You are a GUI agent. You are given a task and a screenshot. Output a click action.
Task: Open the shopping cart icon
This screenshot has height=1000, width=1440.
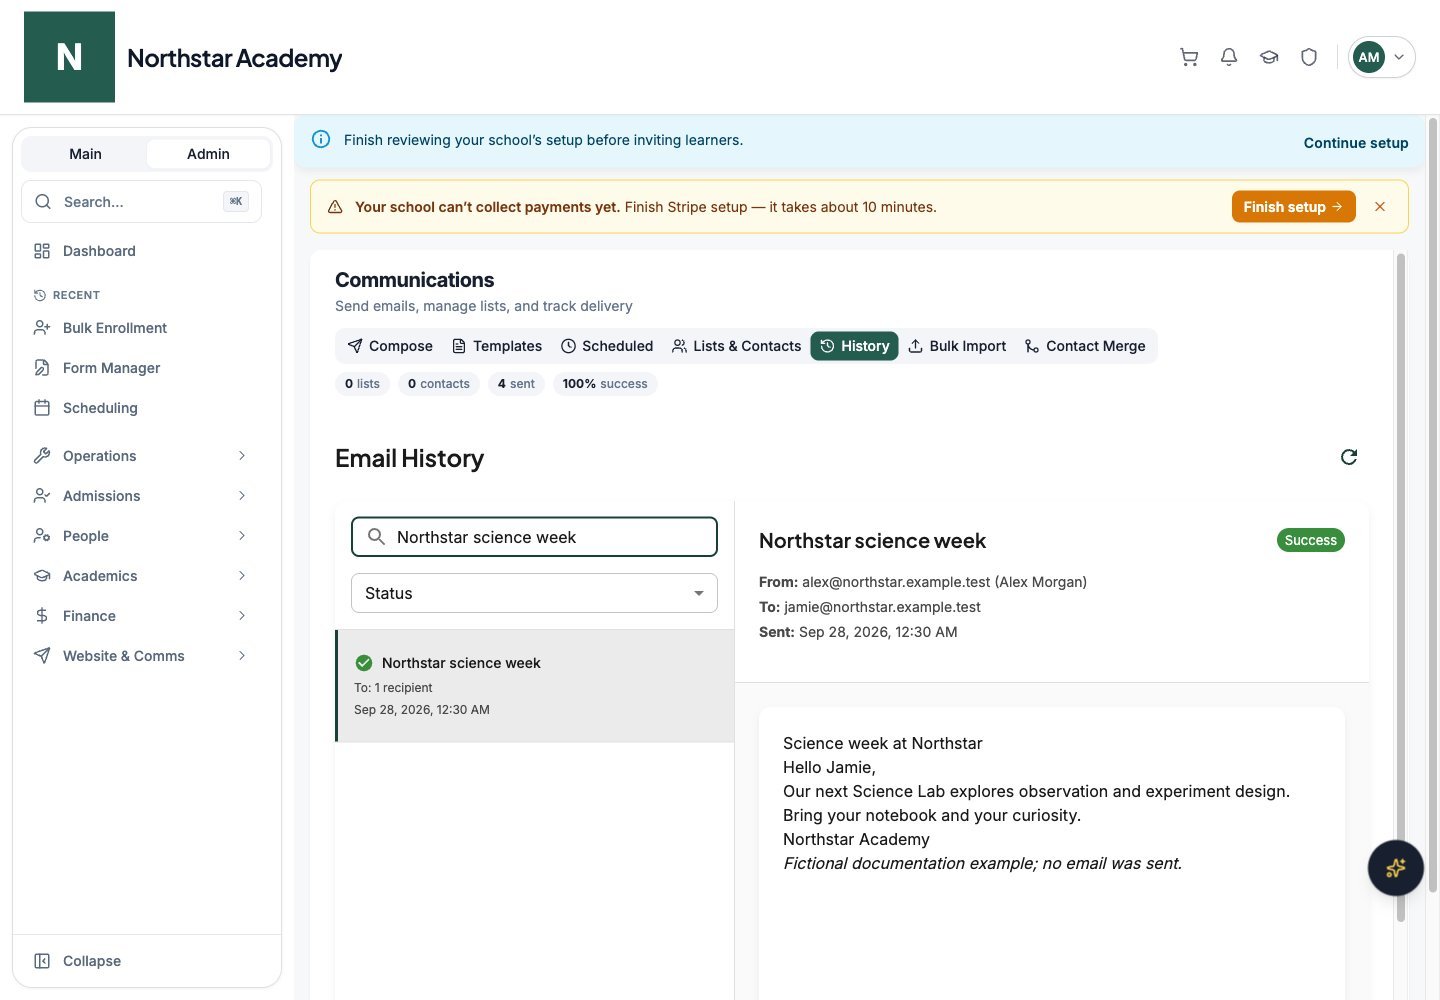click(1189, 57)
